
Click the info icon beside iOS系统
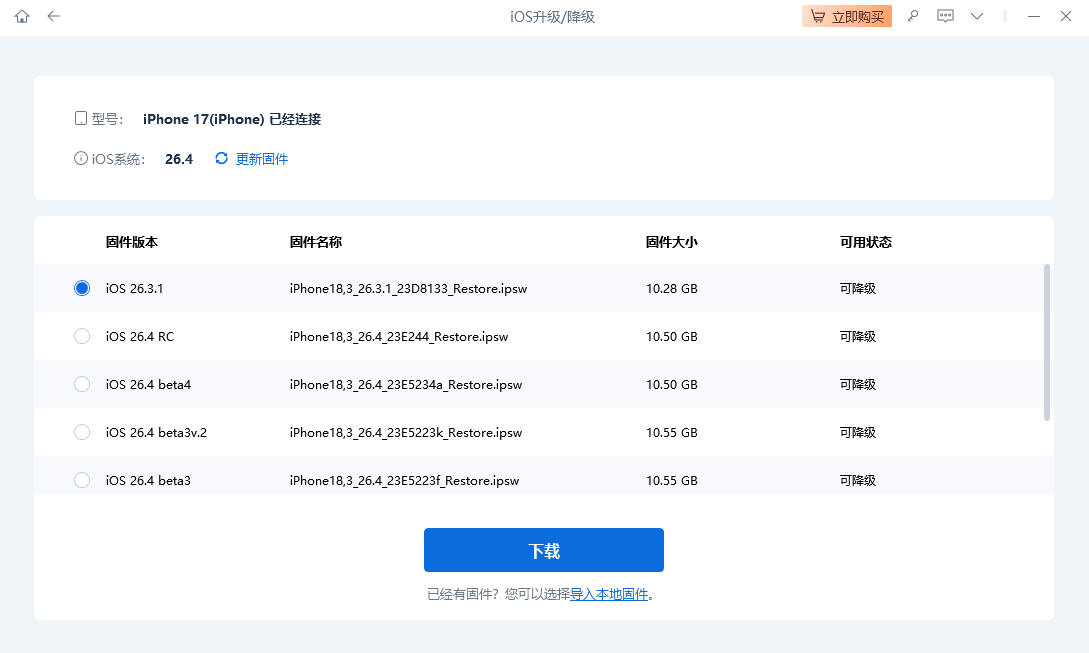(79, 158)
